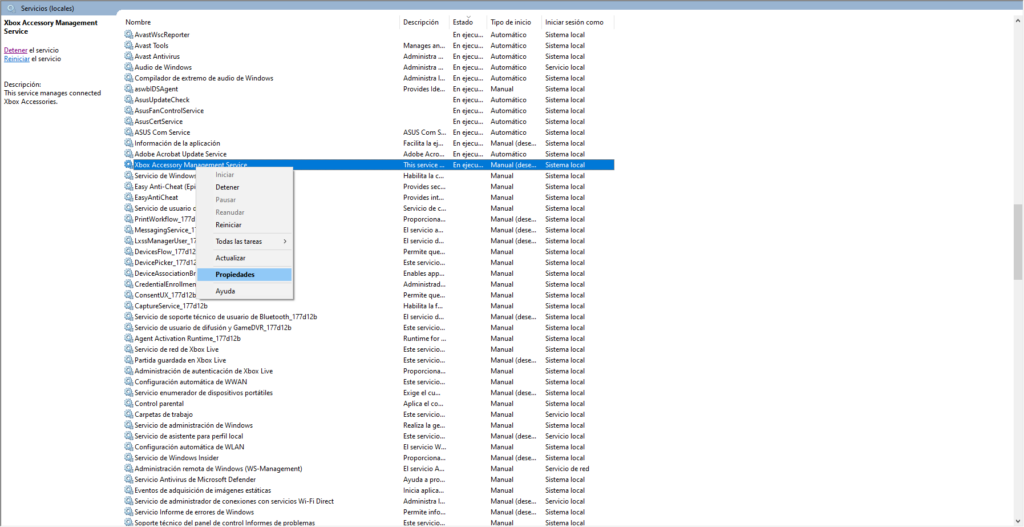Click gear icon beside Adobe Acrobat Update Service

coord(129,154)
